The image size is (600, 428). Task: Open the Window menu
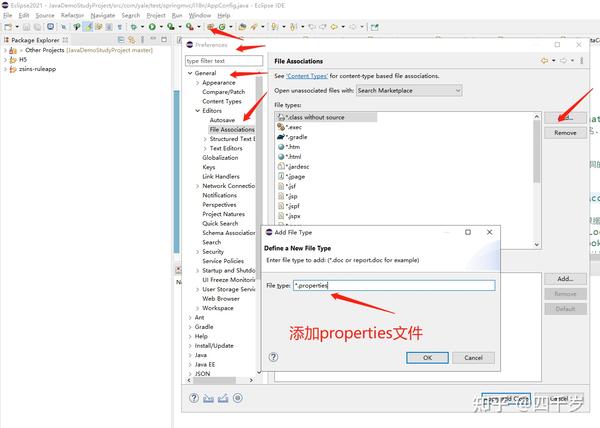[200, 15]
